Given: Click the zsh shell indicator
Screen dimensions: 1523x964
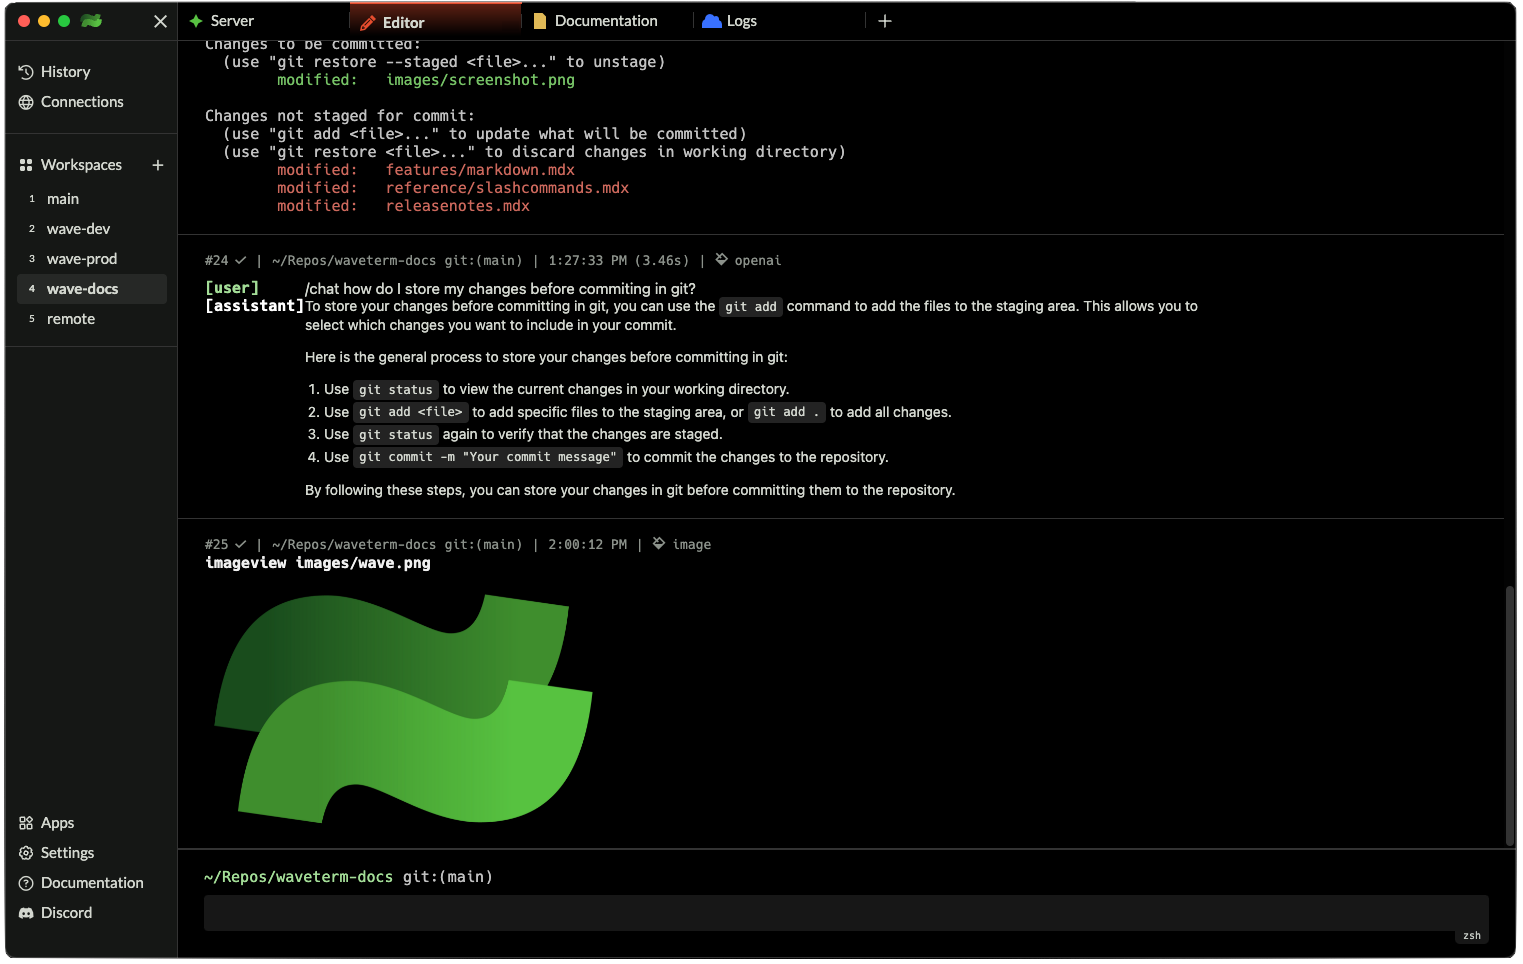Looking at the screenshot, I should pyautogui.click(x=1472, y=936).
